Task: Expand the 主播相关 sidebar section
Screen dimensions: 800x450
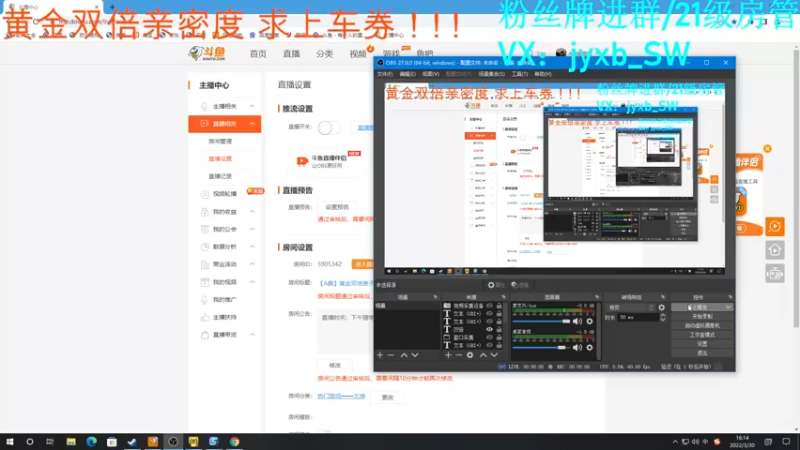Action: pos(253,106)
